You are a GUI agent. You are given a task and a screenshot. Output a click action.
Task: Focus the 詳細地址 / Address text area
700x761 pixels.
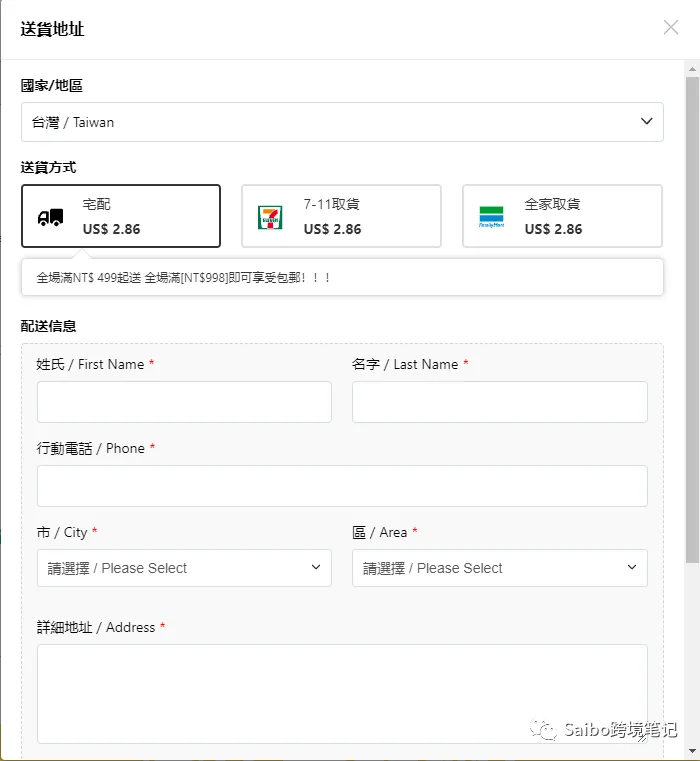tap(342, 694)
